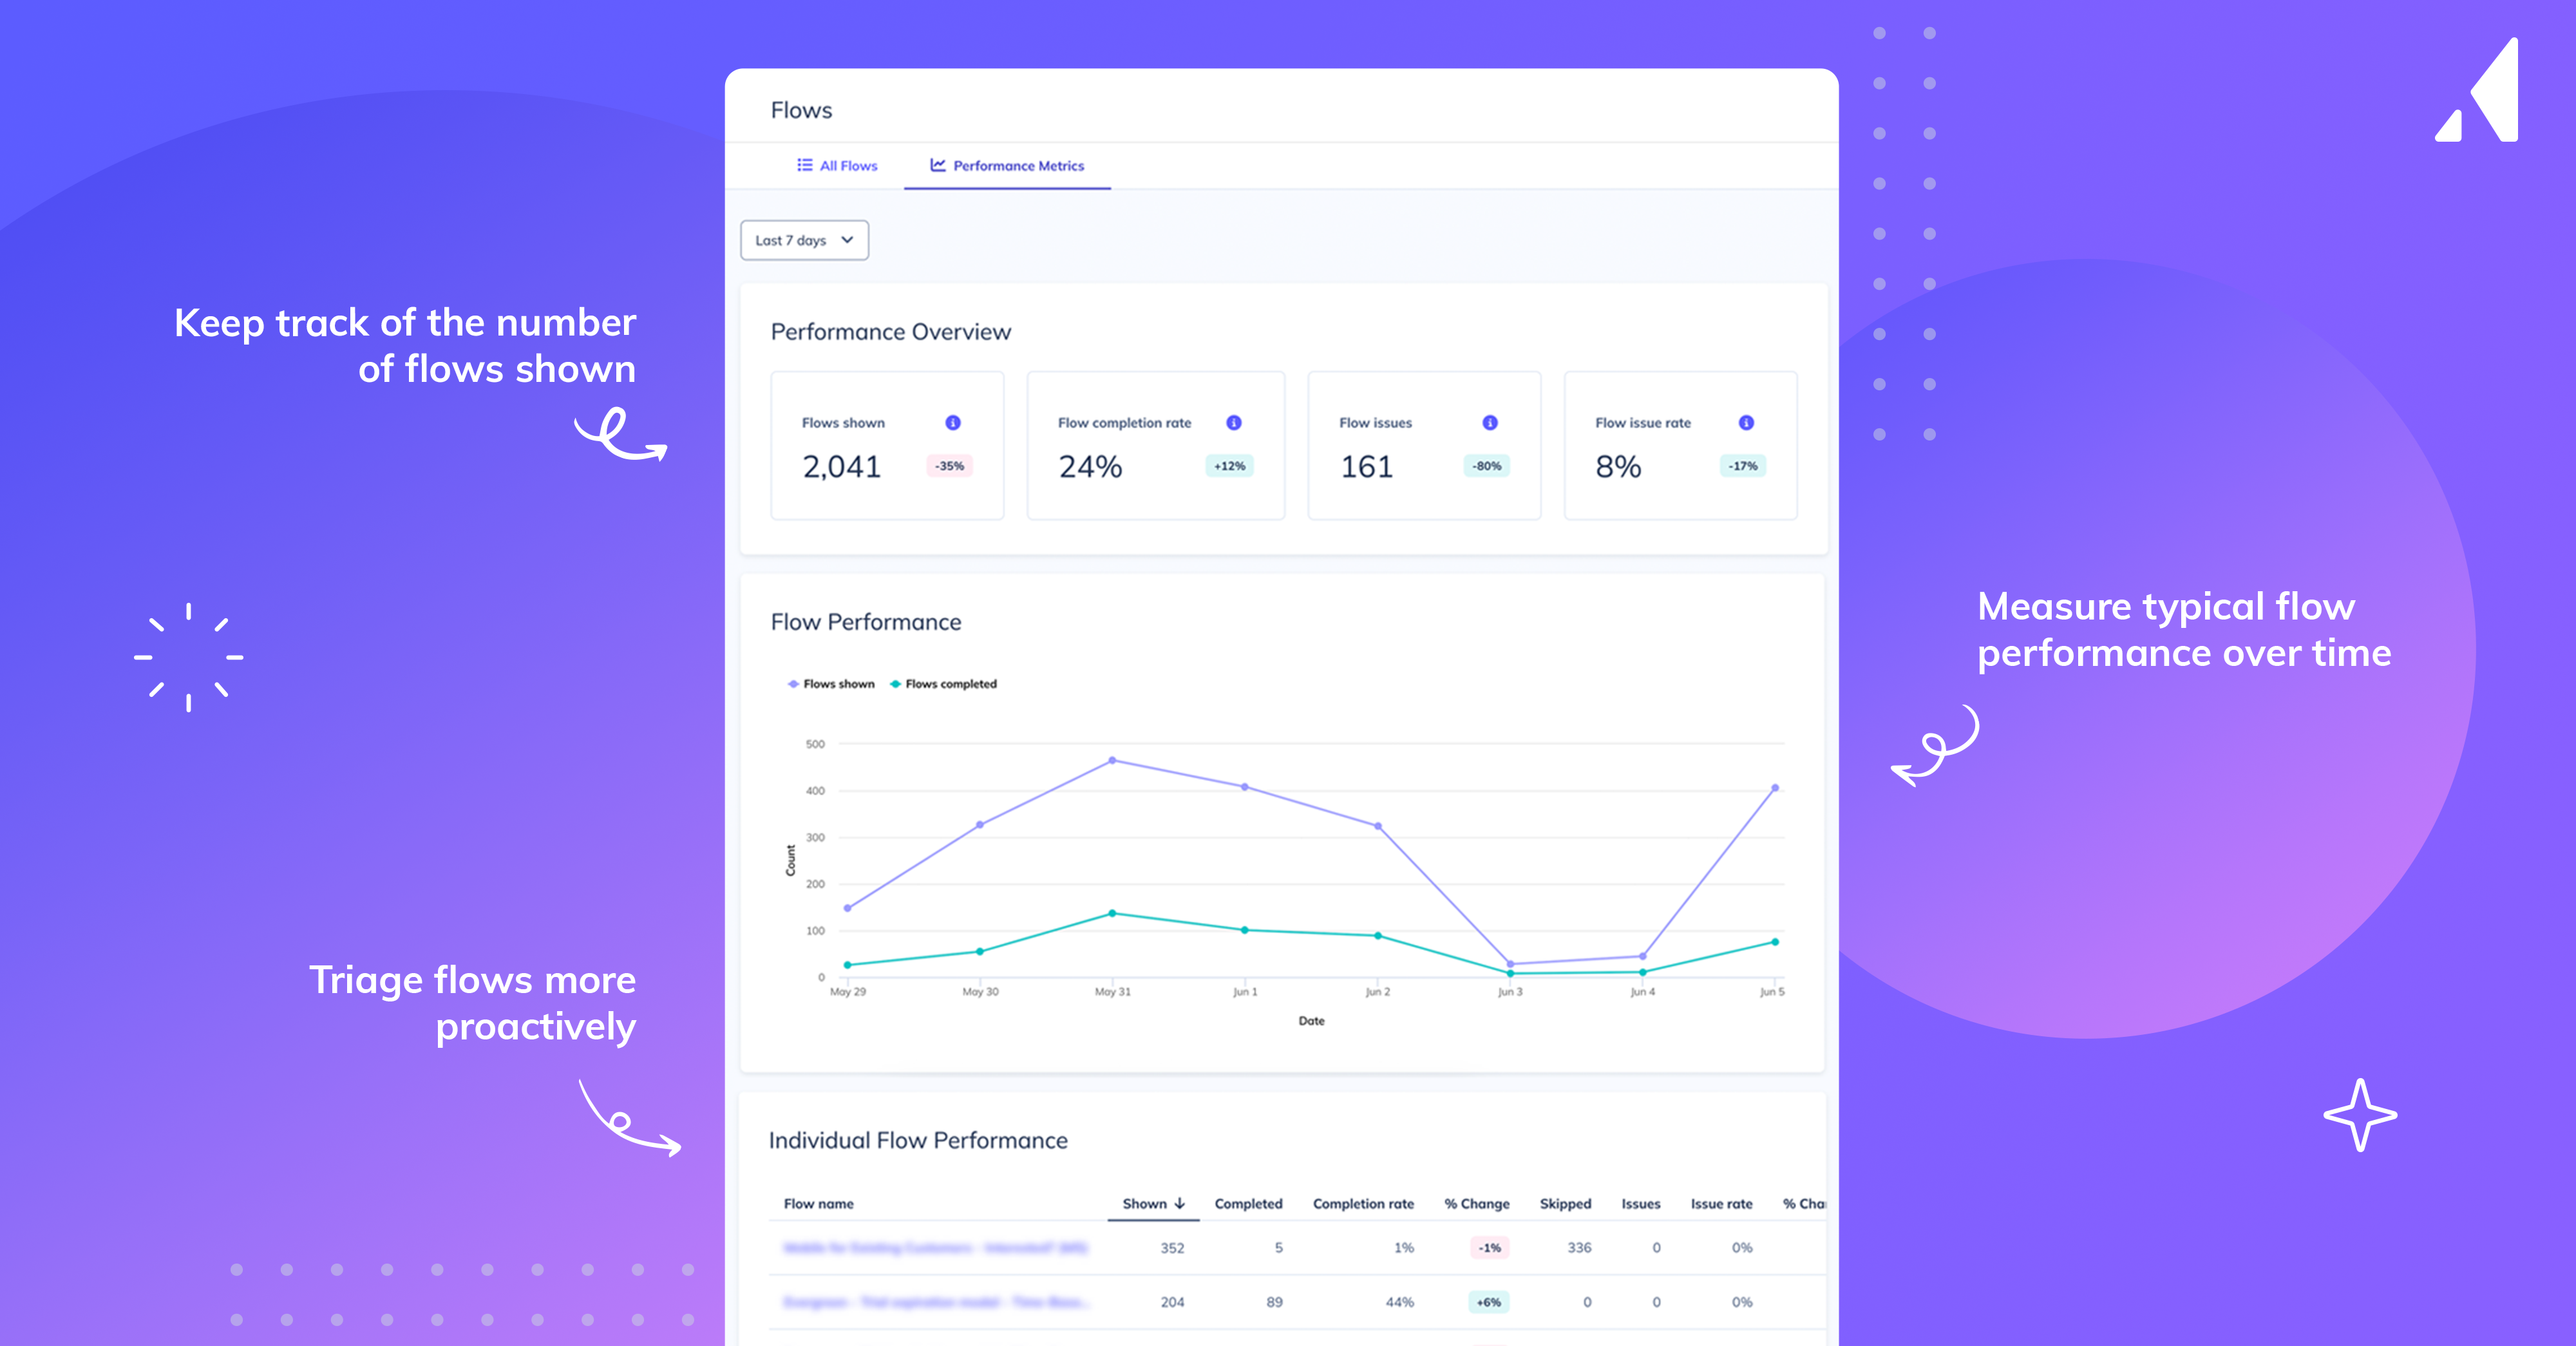Click info icon on Flow issues card
The width and height of the screenshot is (2576, 1346).
point(1490,423)
